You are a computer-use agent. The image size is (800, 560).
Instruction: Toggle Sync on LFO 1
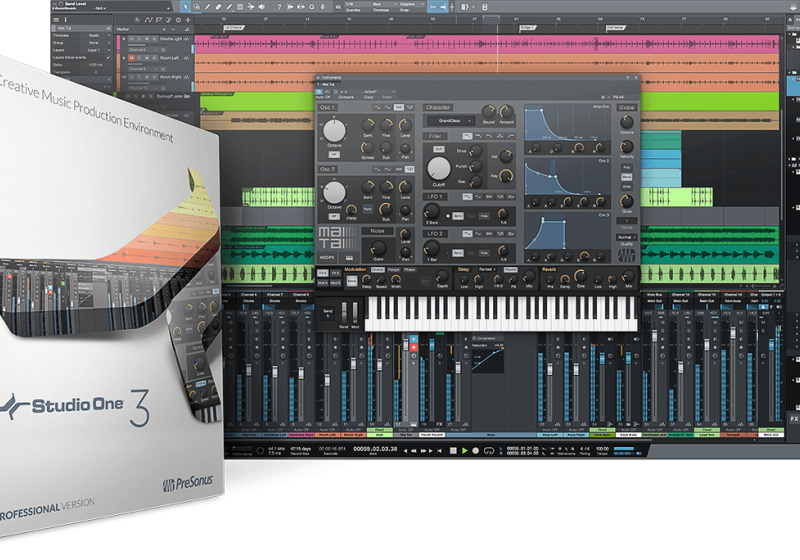click(x=458, y=216)
